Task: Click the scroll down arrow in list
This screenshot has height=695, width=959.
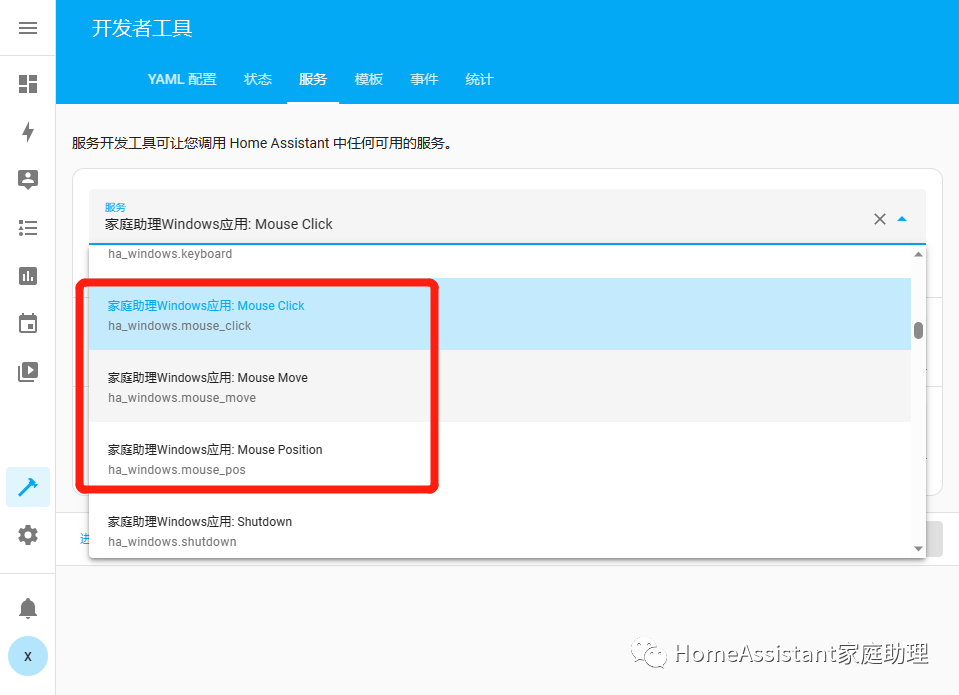Action: (918, 549)
